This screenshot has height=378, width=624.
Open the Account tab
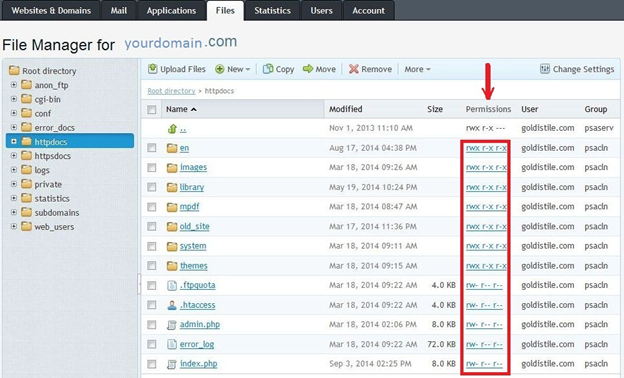tap(369, 10)
